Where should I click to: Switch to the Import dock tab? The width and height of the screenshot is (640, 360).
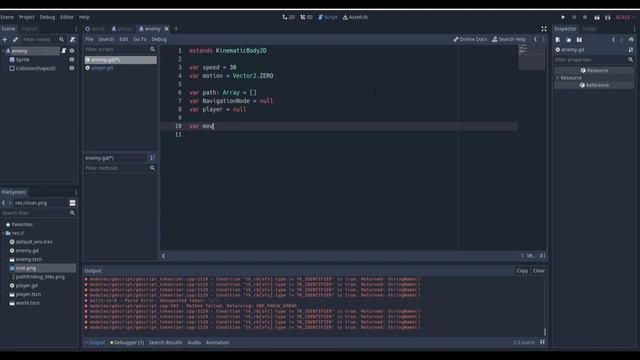(x=29, y=29)
